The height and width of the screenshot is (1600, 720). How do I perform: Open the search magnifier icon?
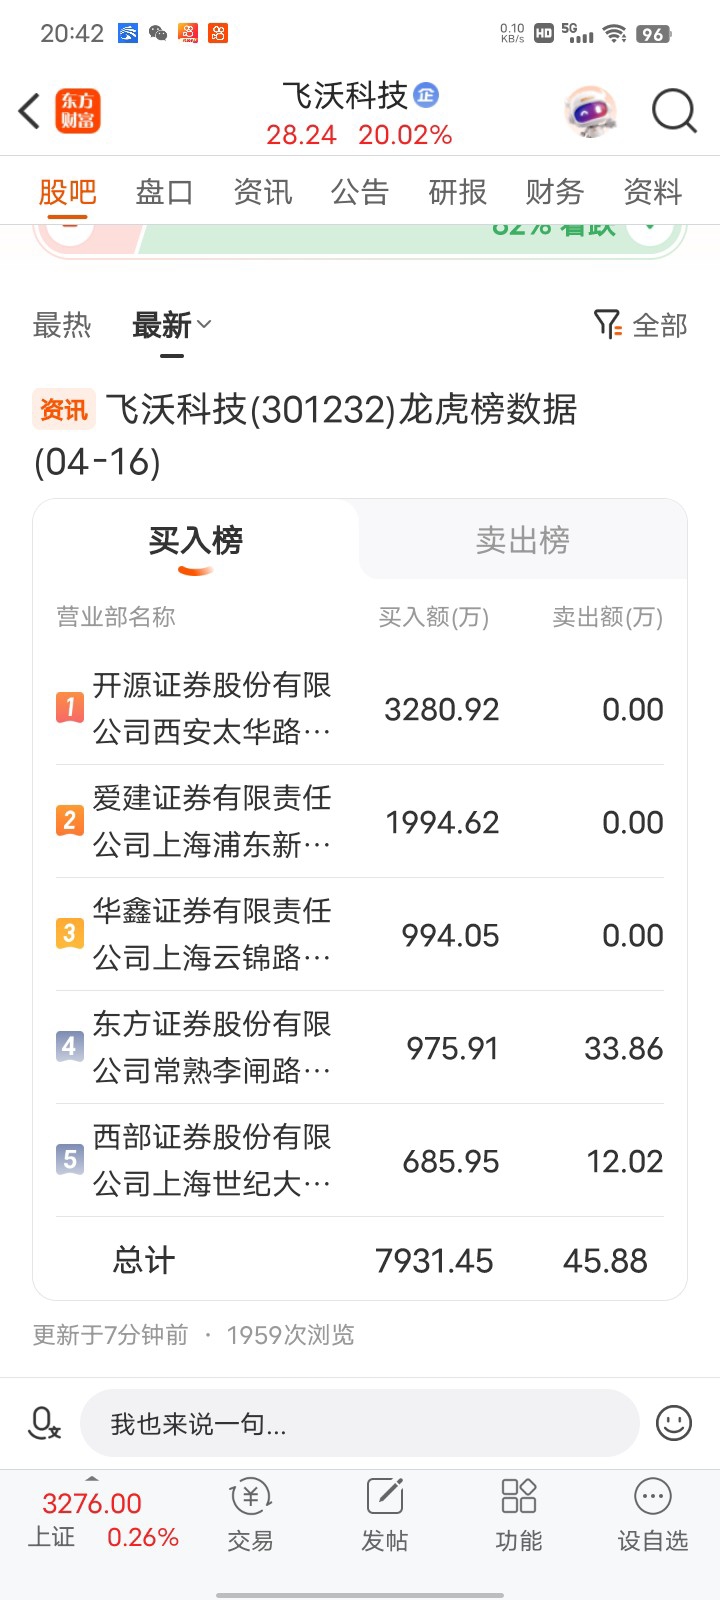pyautogui.click(x=674, y=110)
